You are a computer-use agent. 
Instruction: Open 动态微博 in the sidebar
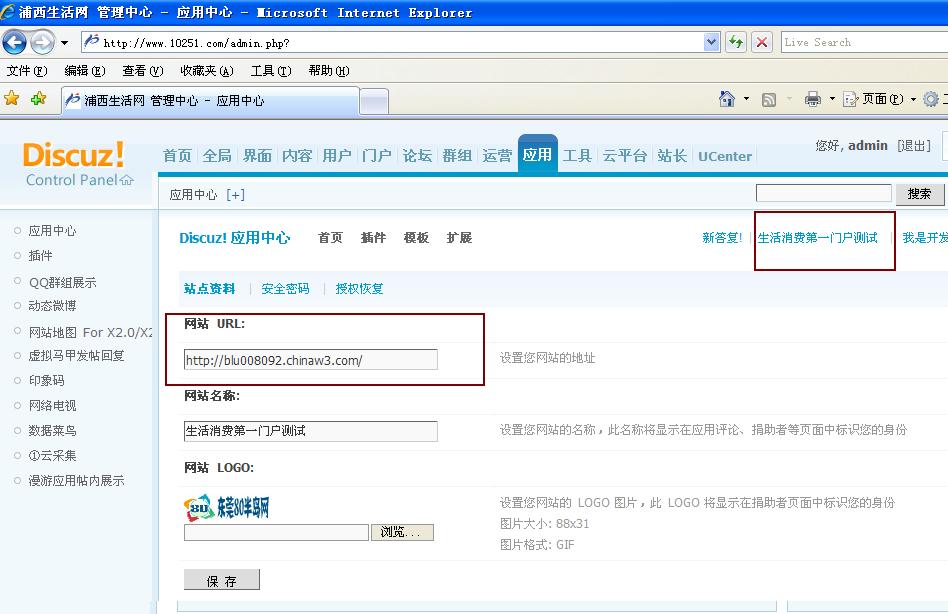point(53,306)
